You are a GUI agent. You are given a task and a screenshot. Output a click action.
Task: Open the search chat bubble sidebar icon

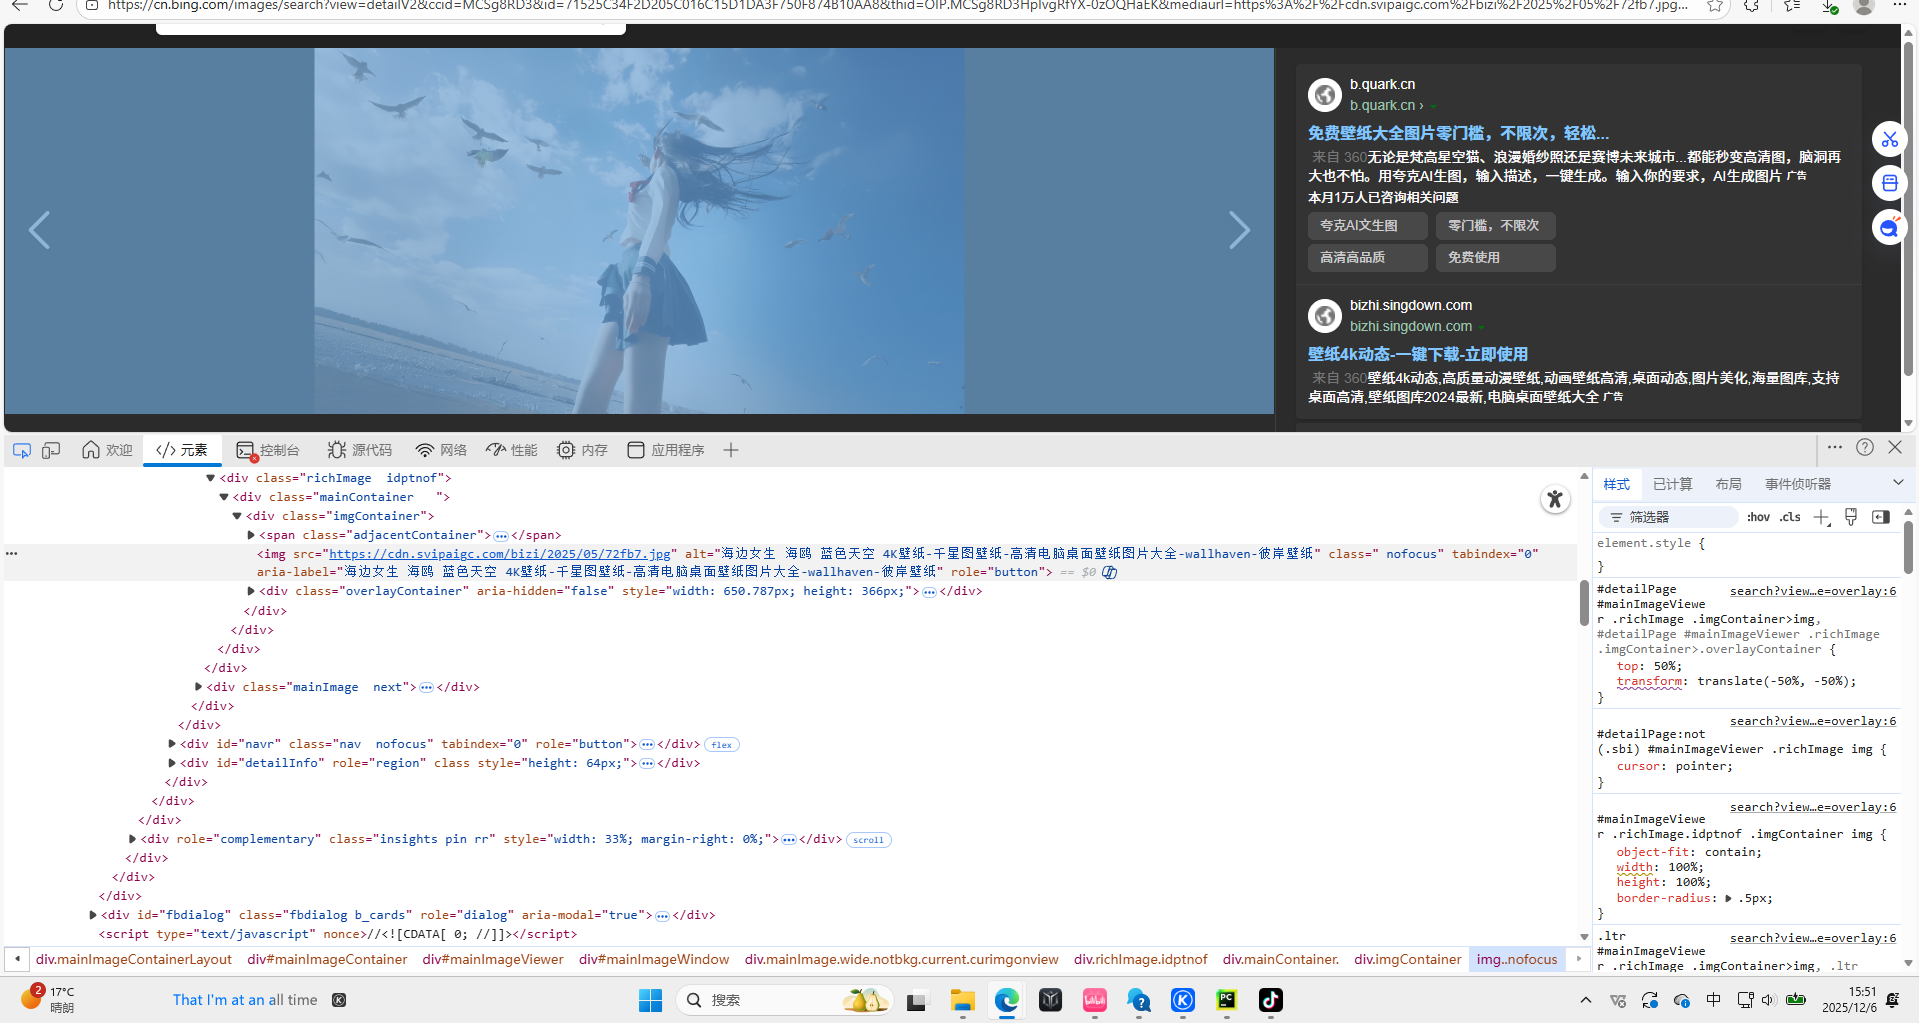point(1889,227)
